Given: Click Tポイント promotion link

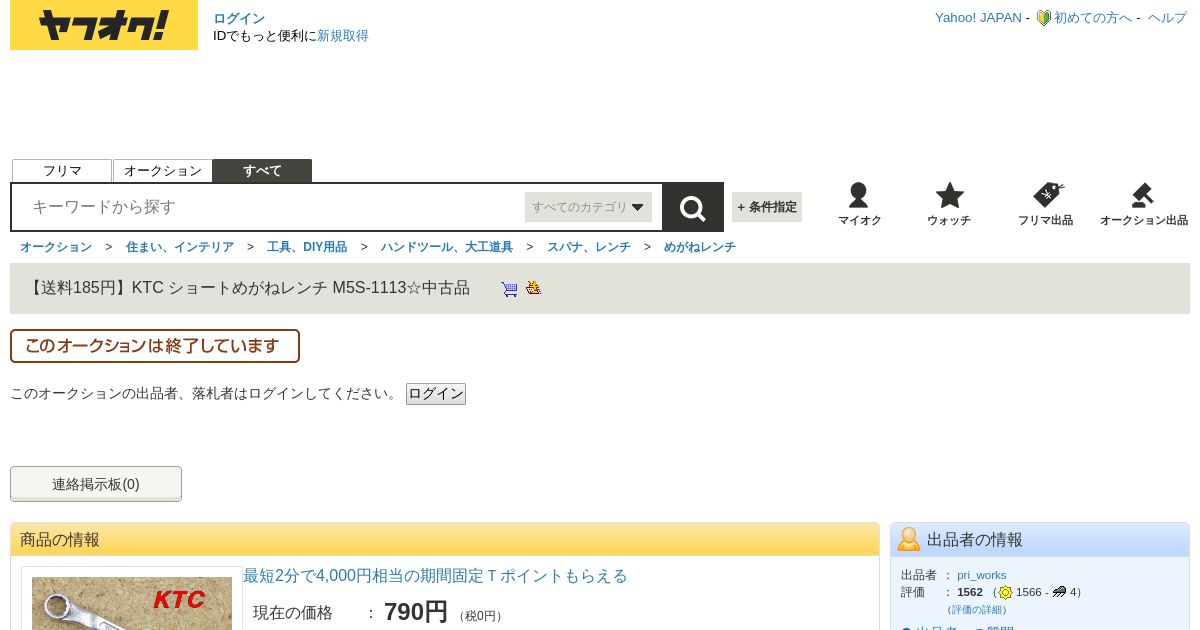Looking at the screenshot, I should (x=435, y=576).
